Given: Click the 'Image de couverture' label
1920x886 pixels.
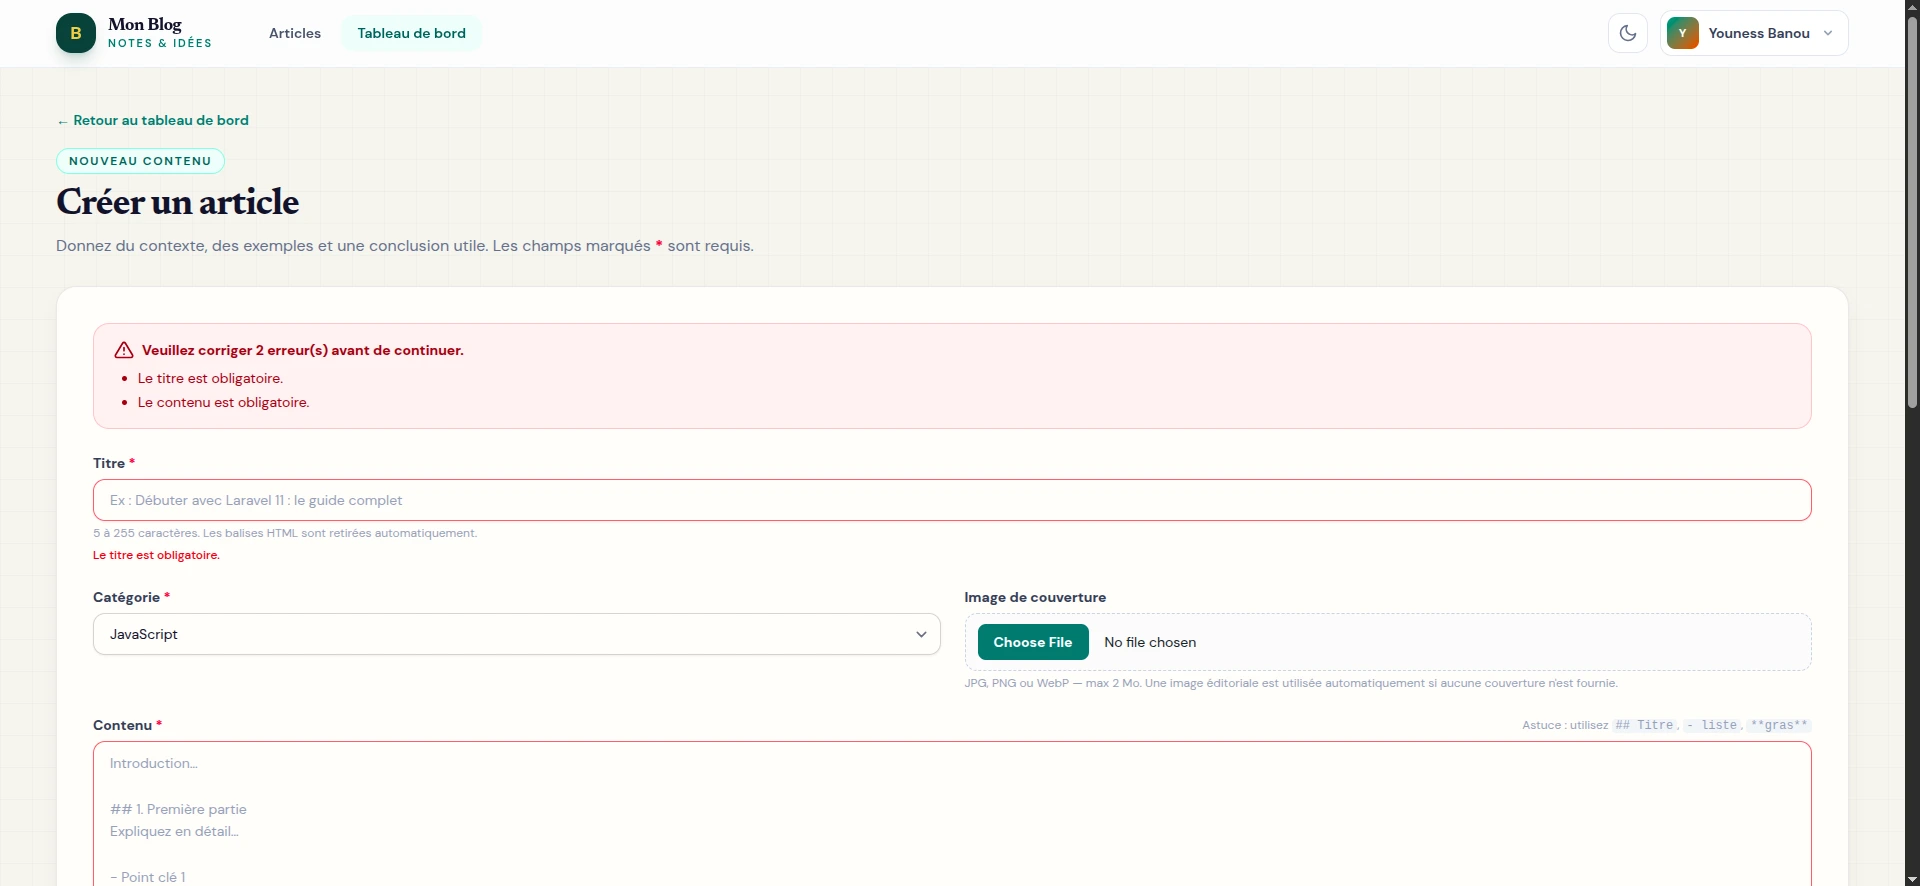Looking at the screenshot, I should coord(1035,597).
